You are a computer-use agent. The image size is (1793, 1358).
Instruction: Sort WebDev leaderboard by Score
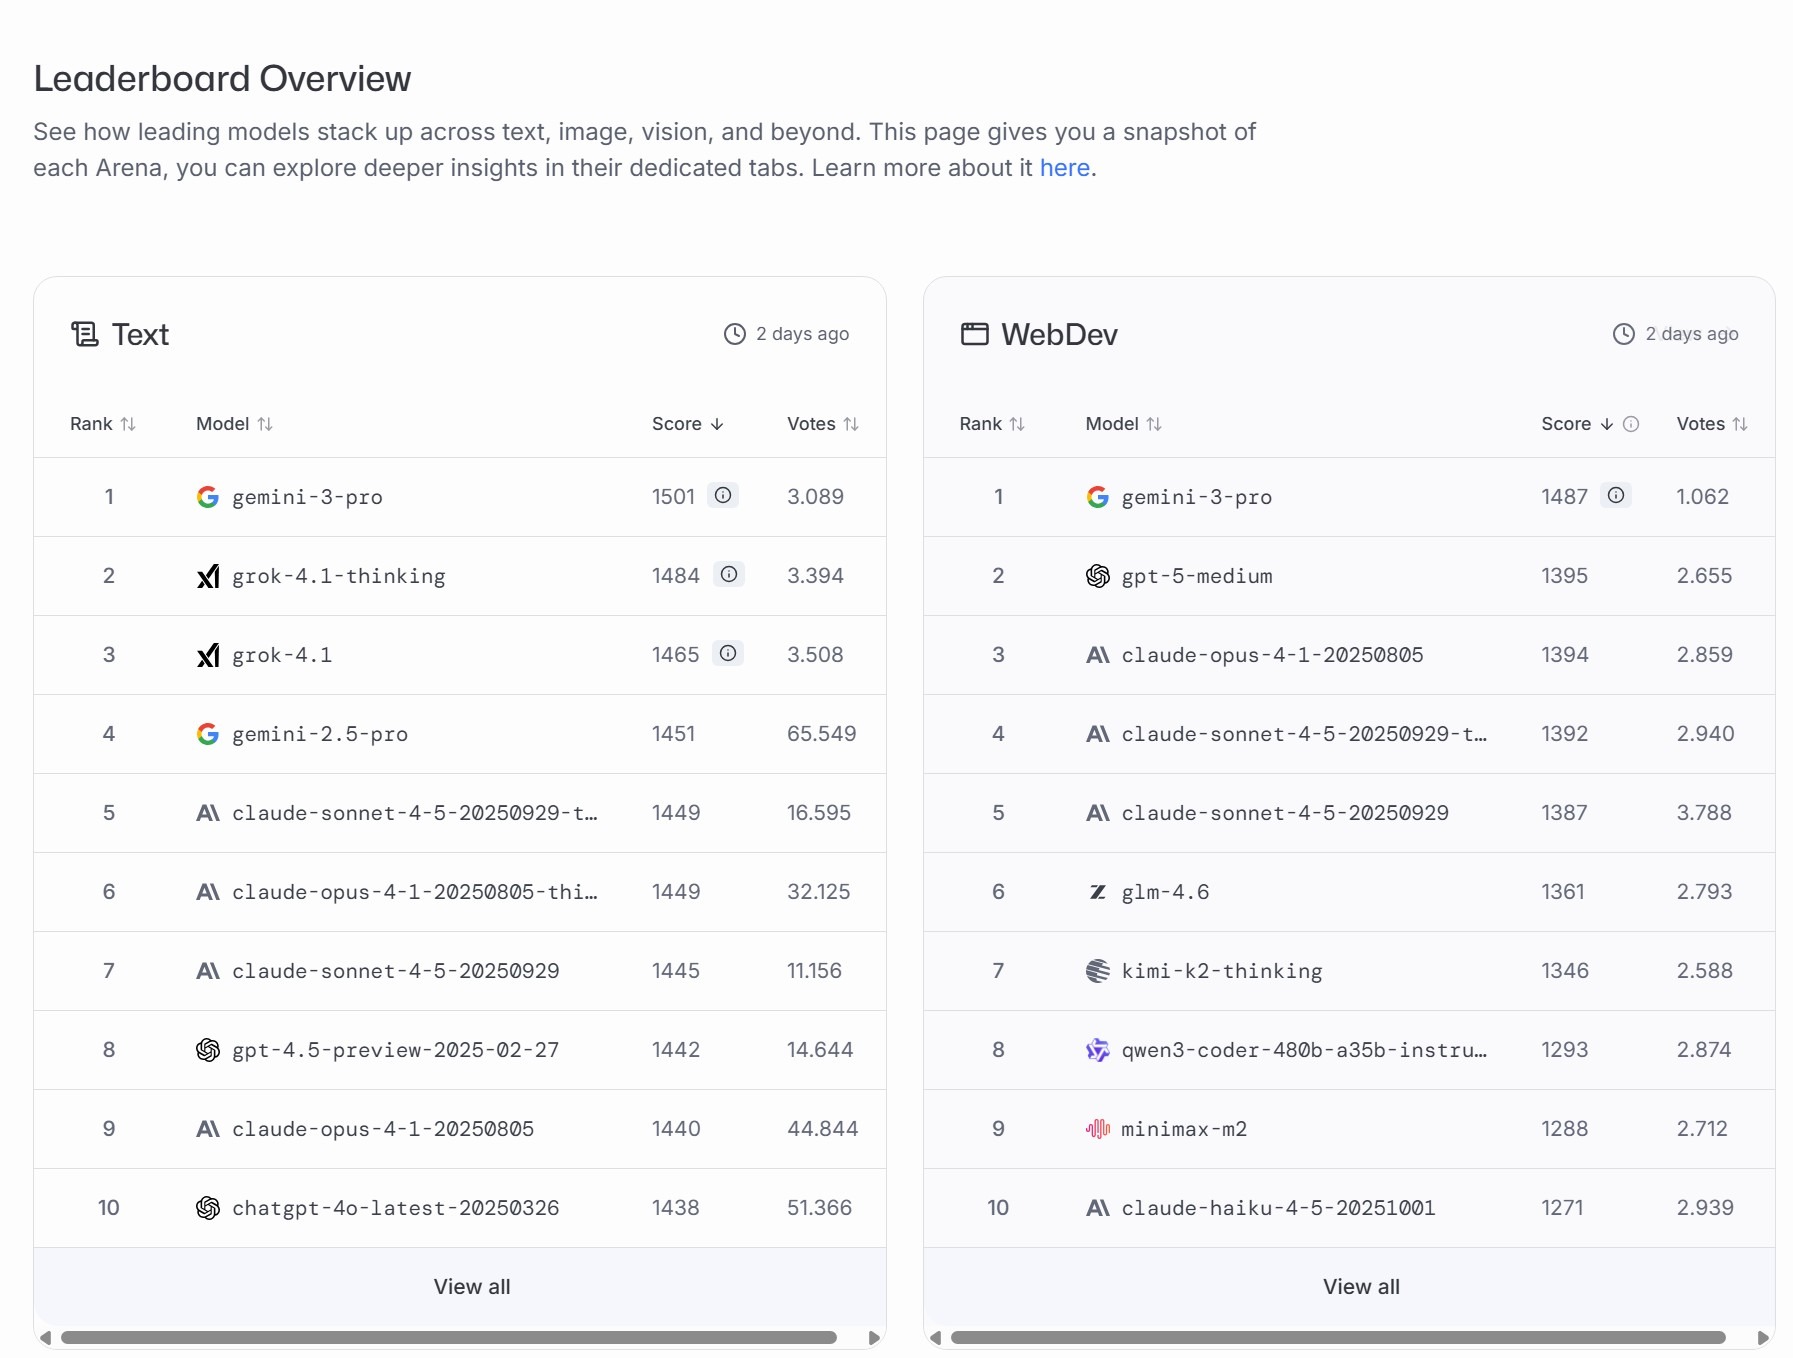point(1576,424)
